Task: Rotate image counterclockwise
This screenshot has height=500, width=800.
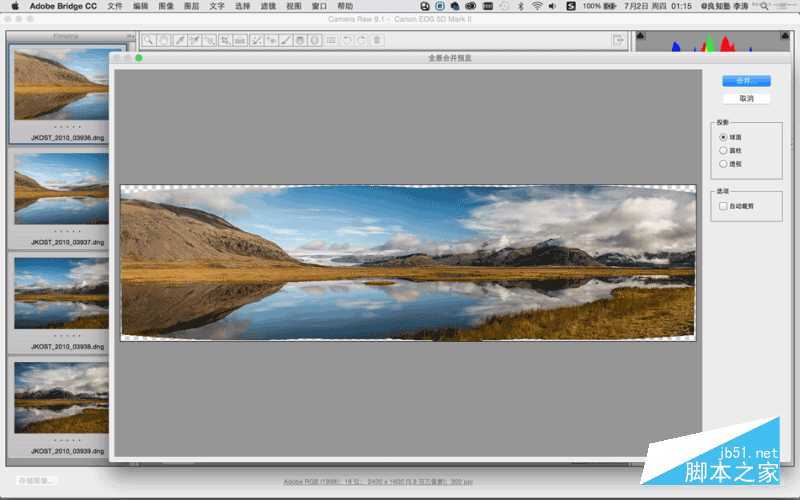Action: point(347,40)
